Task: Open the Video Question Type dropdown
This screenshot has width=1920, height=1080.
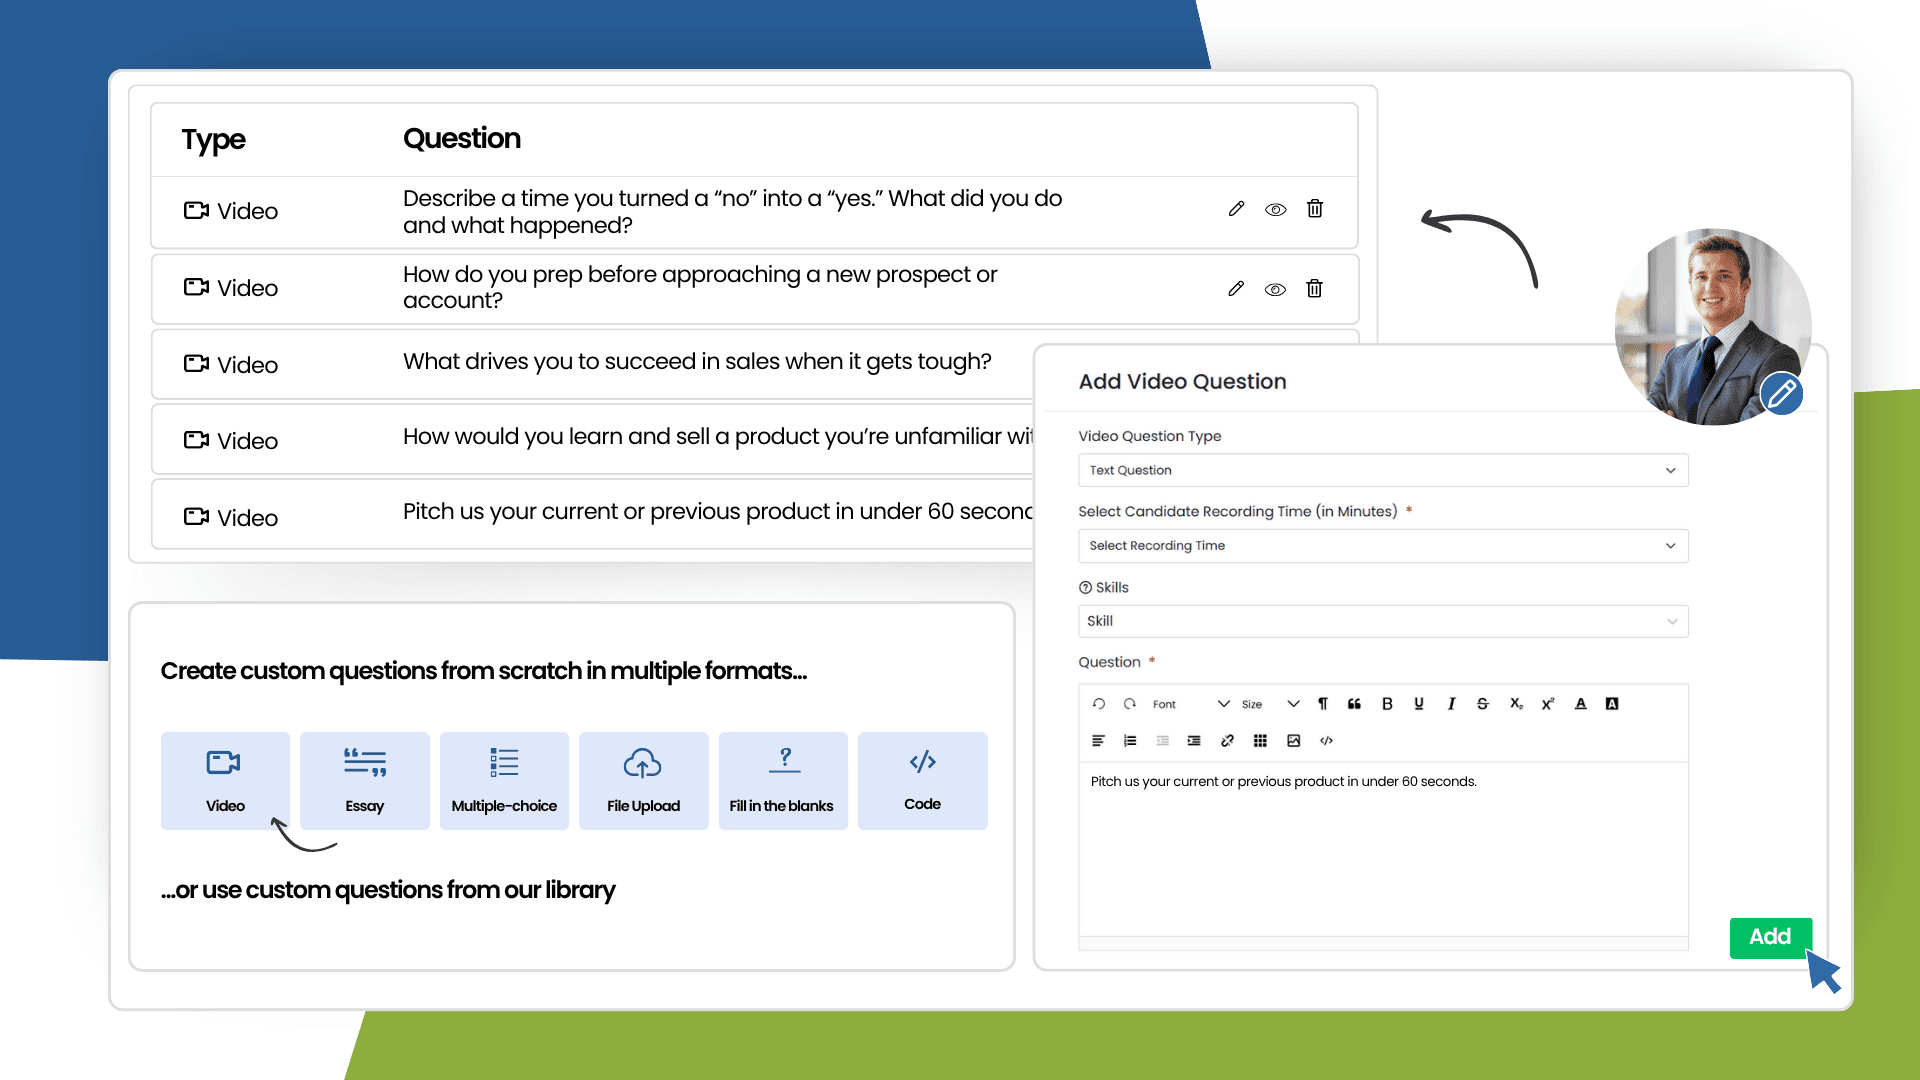Action: (x=1382, y=470)
